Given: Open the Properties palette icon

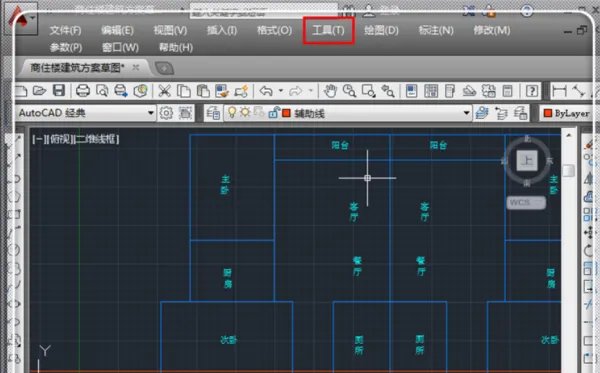Looking at the screenshot, I should pyautogui.click(x=411, y=91).
